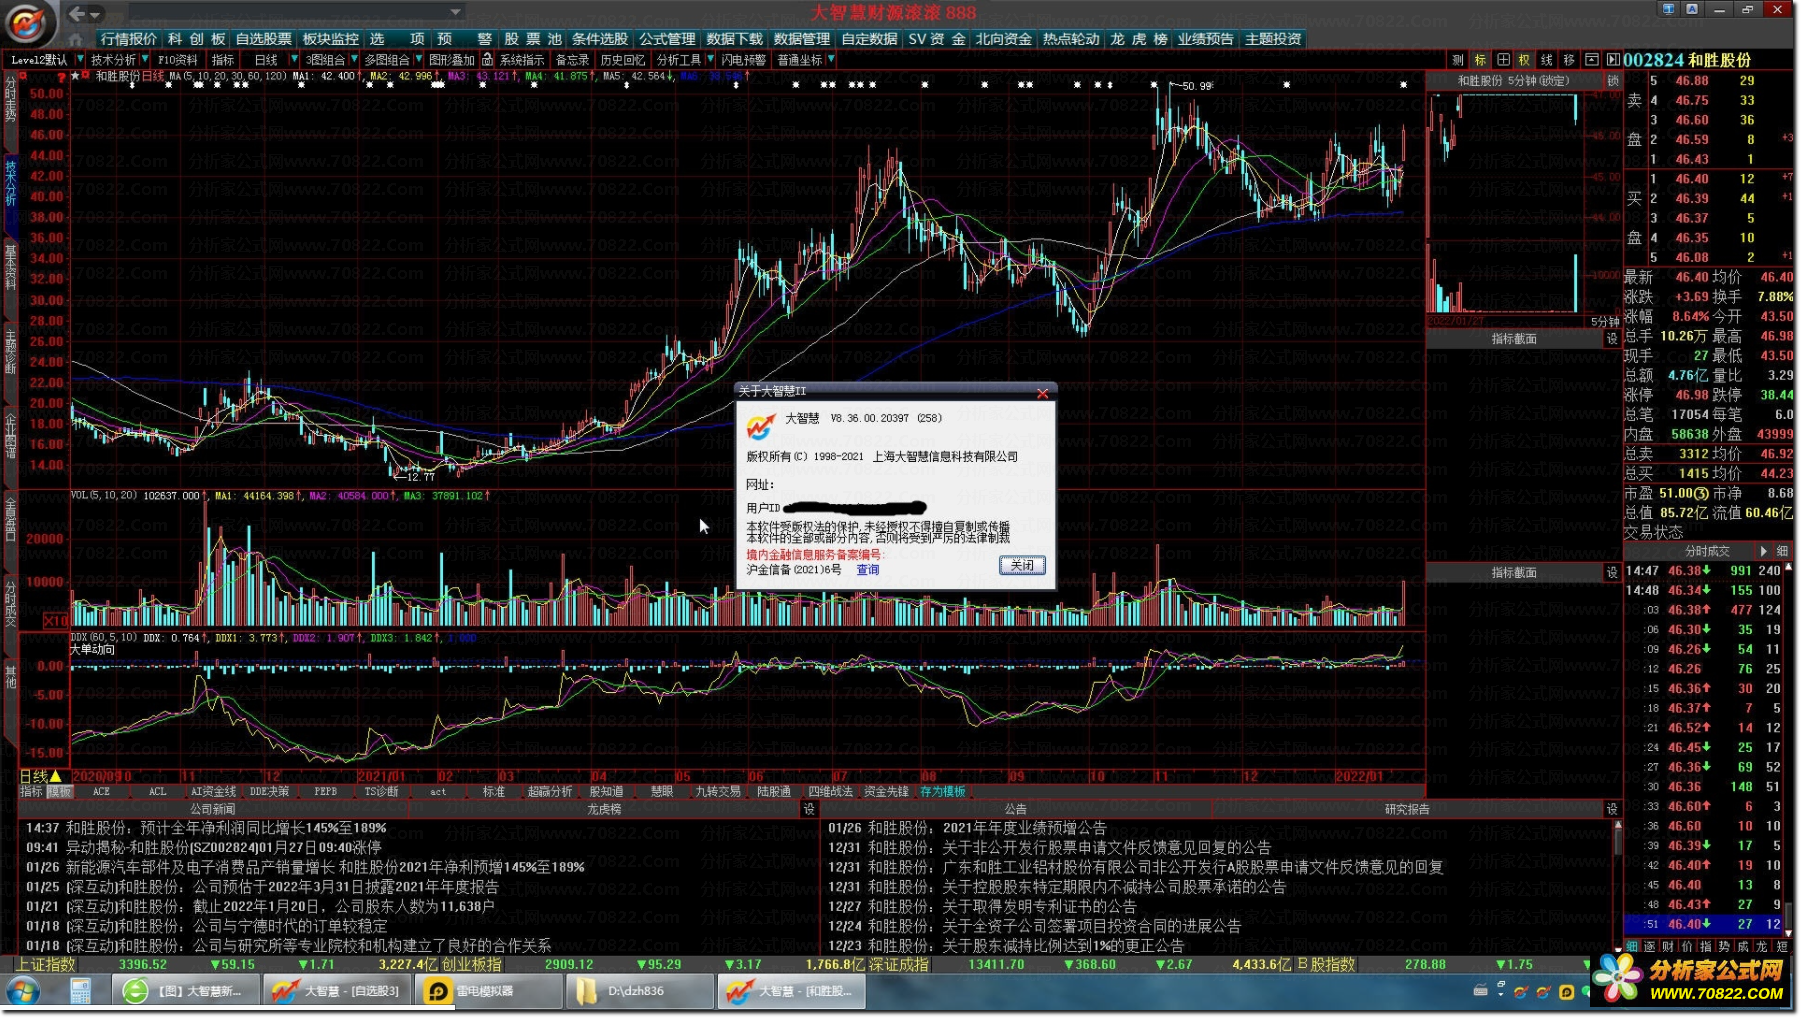Click the Dazhihui logo in the top-left

27,23
